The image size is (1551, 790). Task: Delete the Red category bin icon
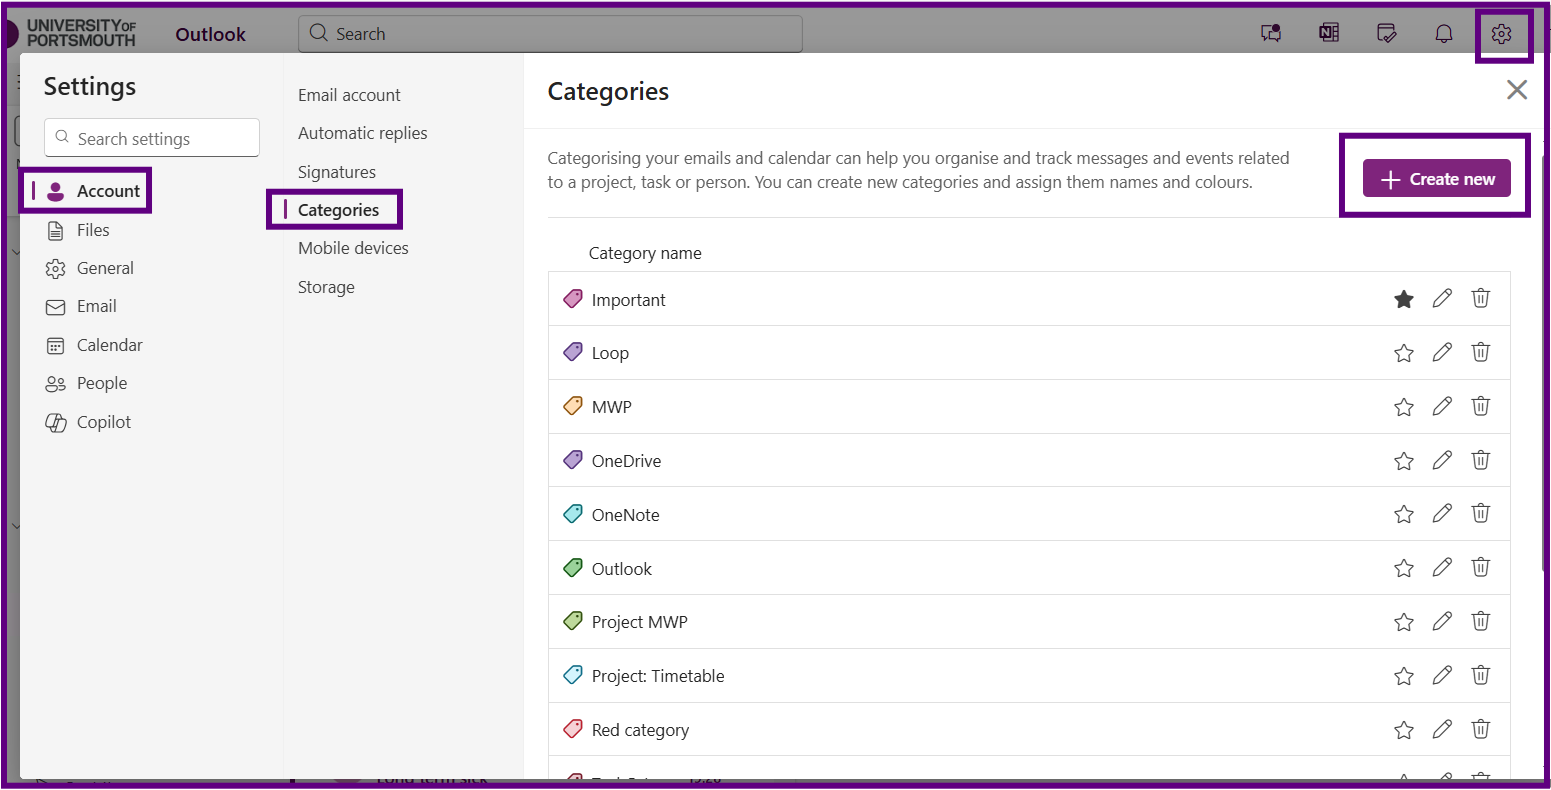coord(1481,729)
